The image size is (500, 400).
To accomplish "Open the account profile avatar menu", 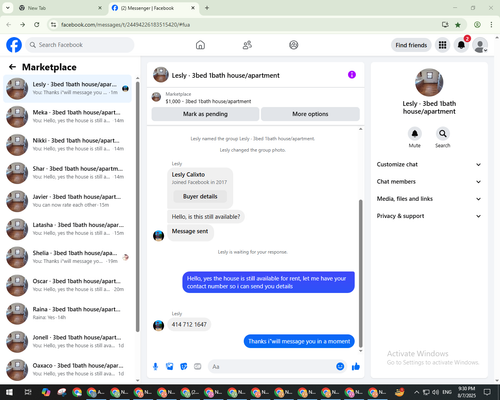I will click(480, 45).
